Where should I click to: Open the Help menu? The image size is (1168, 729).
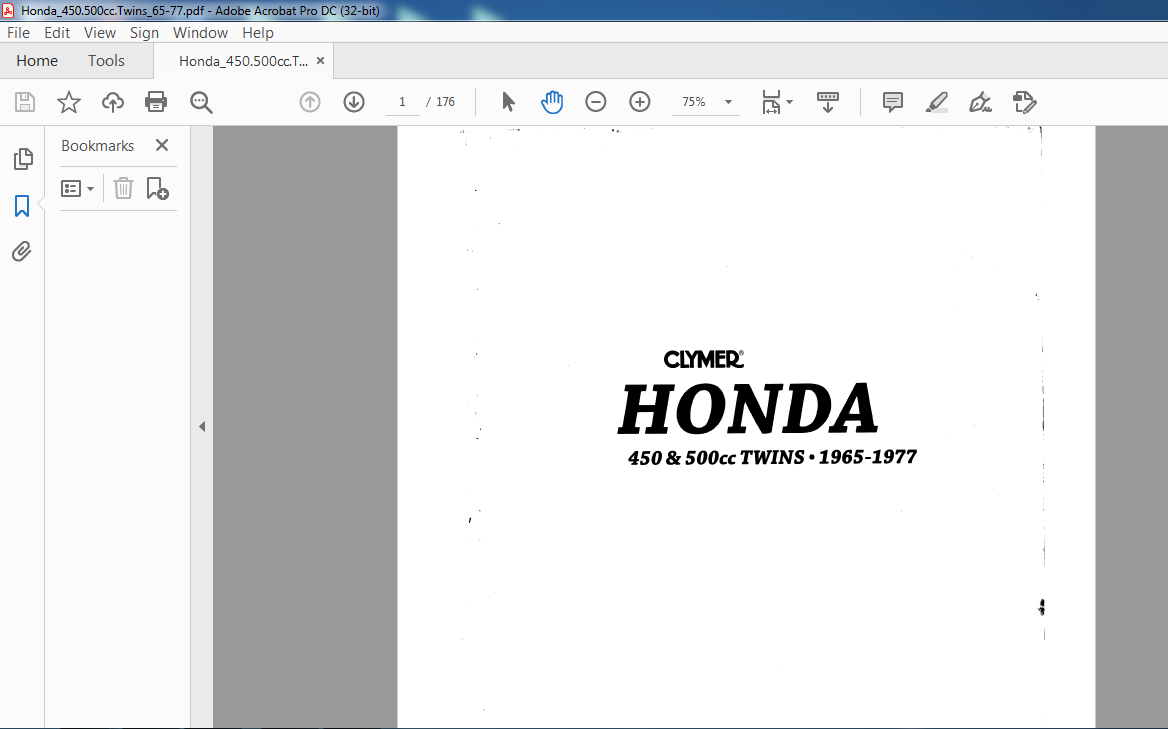coord(258,33)
